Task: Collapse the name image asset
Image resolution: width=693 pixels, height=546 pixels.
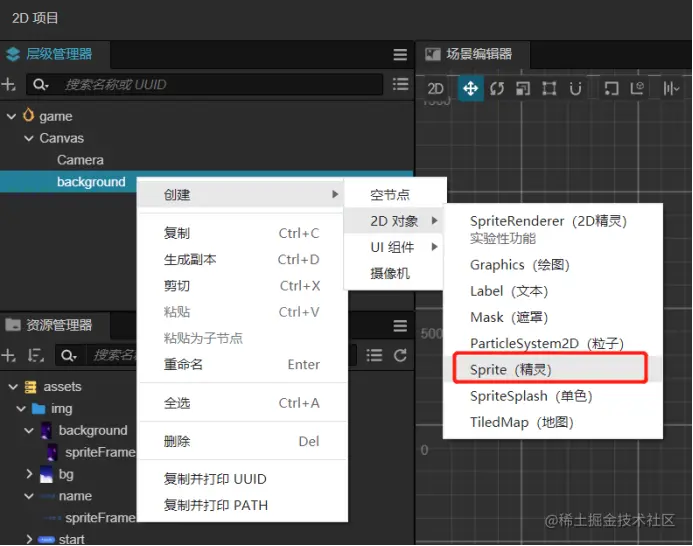Action: pyautogui.click(x=29, y=496)
